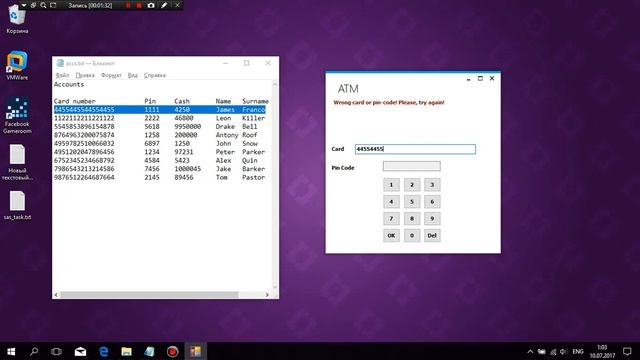Open the Recycle Bin desktop icon
Screen dimensions: 640x360
coord(17,18)
